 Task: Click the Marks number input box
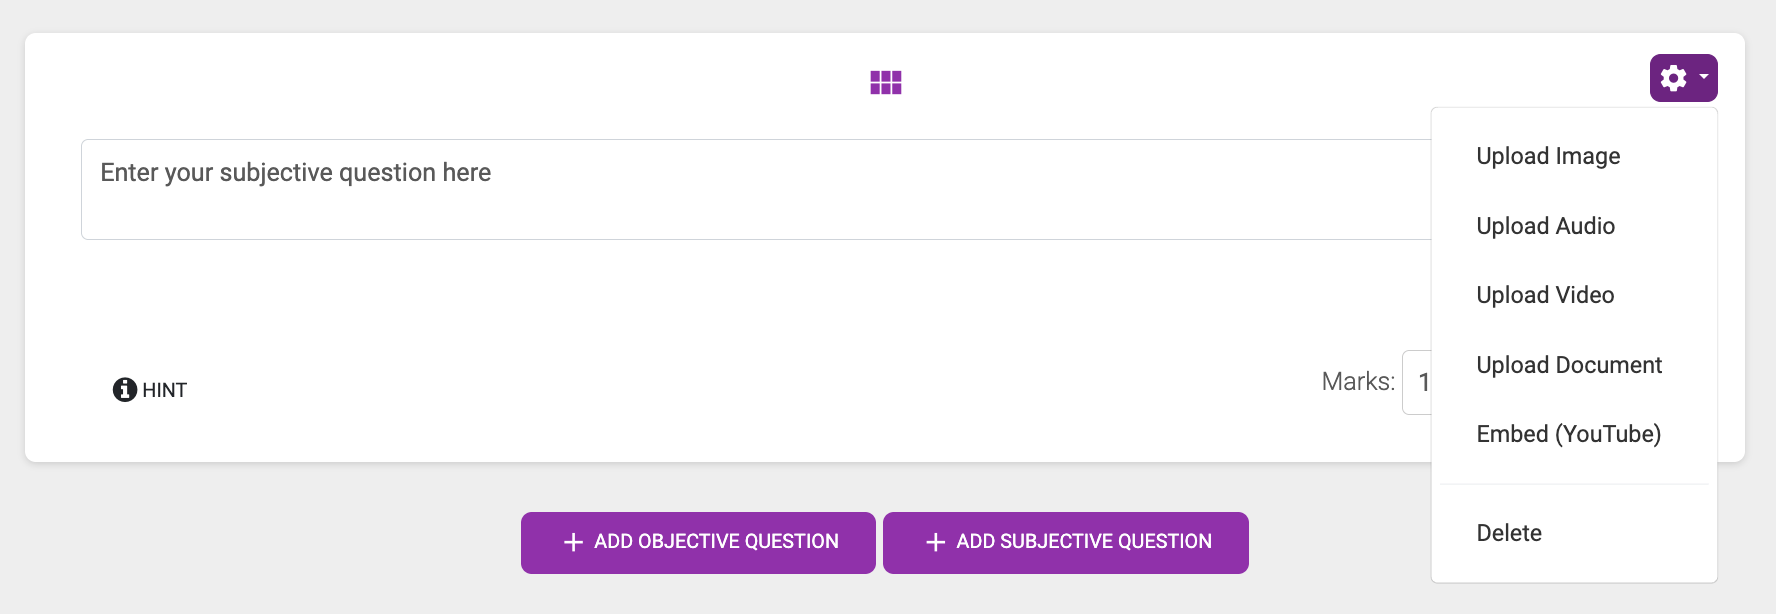[x=1418, y=382]
